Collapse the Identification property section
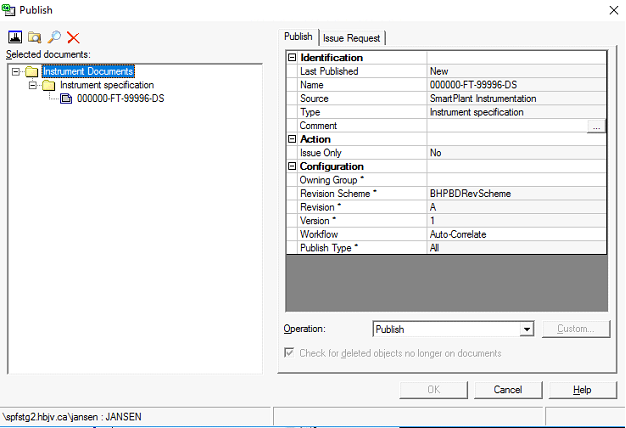This screenshot has width=626, height=428. (x=292, y=58)
